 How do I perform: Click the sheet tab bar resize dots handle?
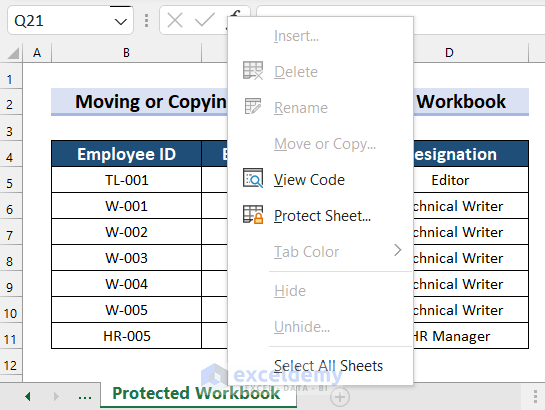point(535,396)
